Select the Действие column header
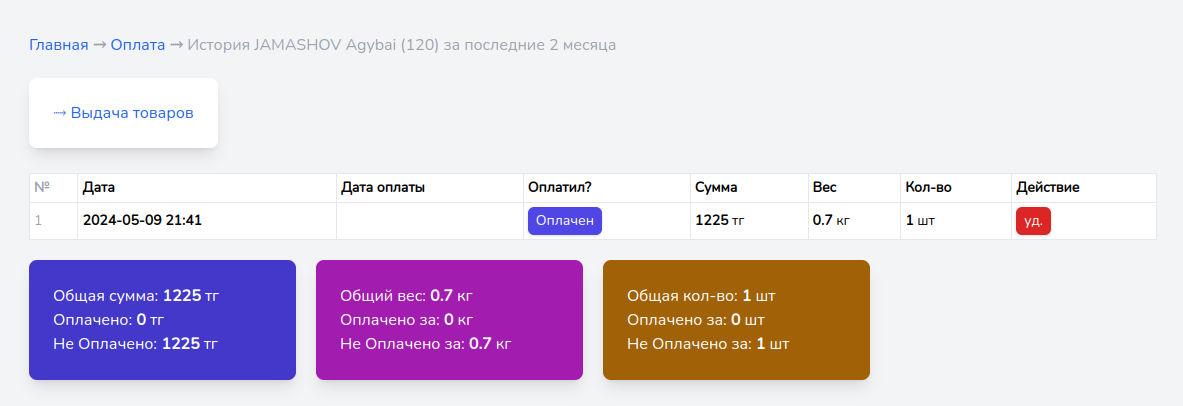Screen dimensions: 1183x406 point(1047,188)
